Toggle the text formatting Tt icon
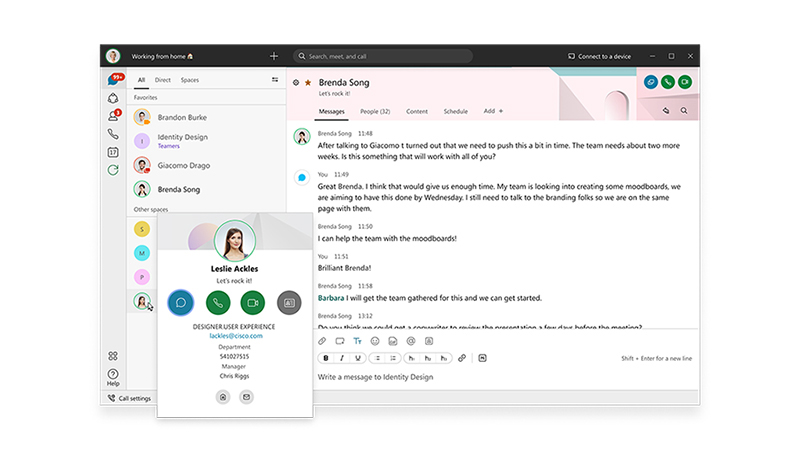The image size is (800, 450). coord(358,341)
